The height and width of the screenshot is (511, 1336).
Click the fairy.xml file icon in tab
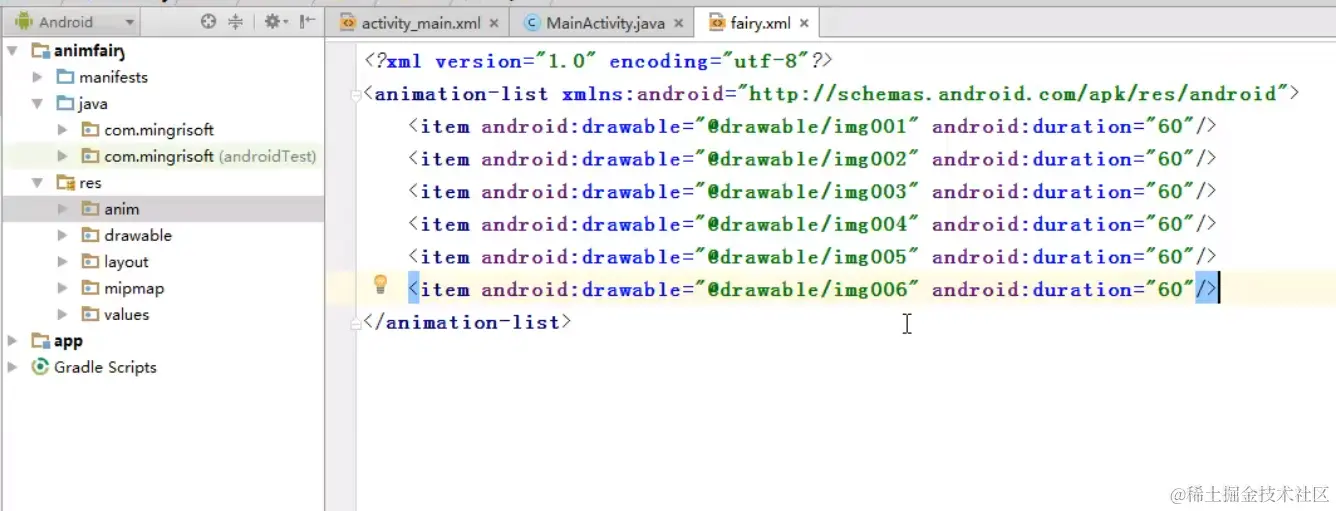click(x=716, y=22)
